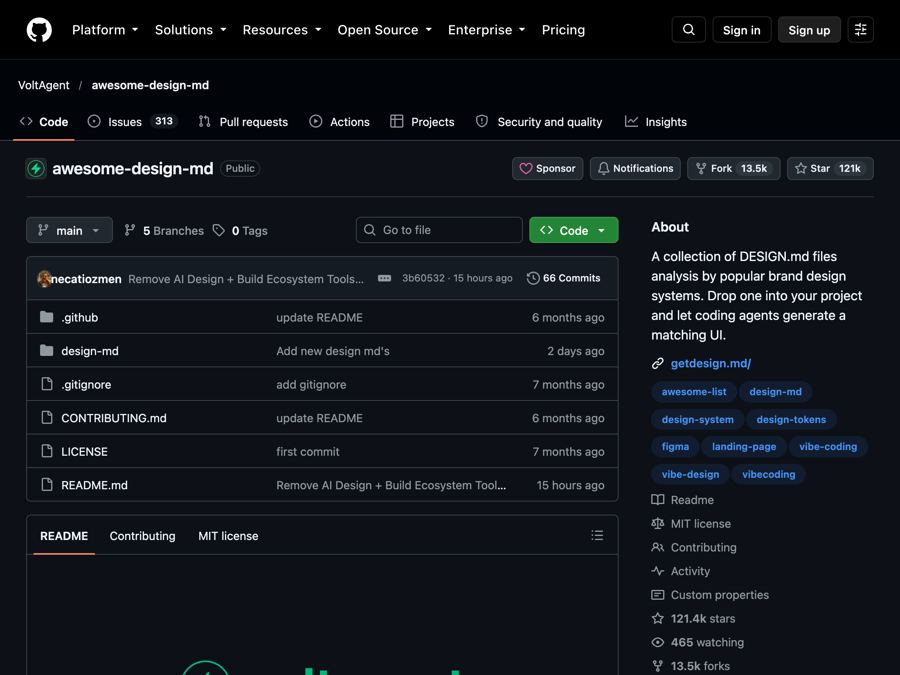900x675 pixels.
Task: Click the design-tokens topic tag
Action: pos(791,420)
